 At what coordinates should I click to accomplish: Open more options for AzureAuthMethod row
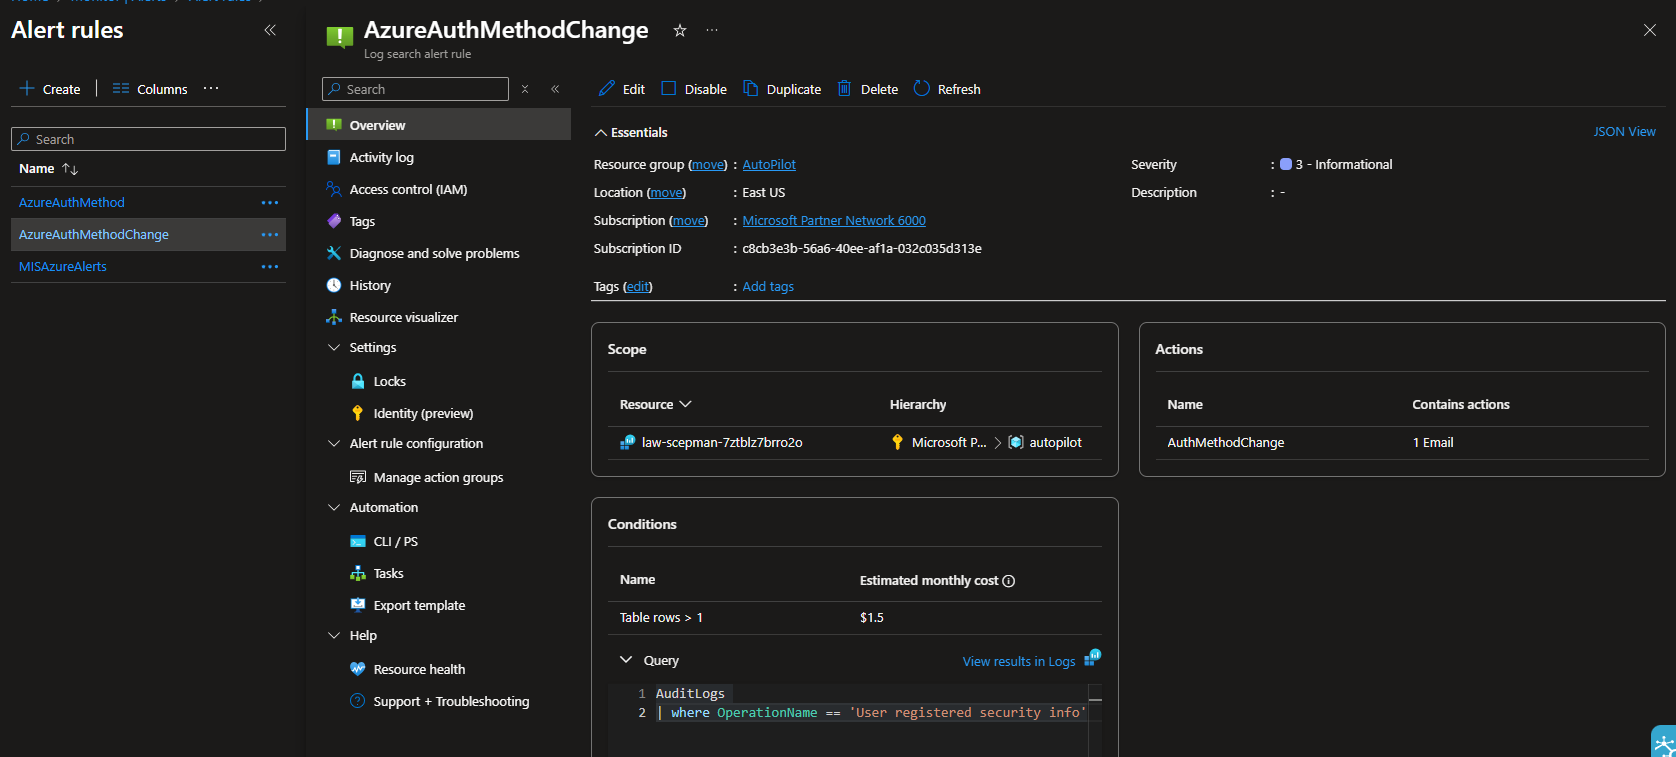pyautogui.click(x=270, y=203)
